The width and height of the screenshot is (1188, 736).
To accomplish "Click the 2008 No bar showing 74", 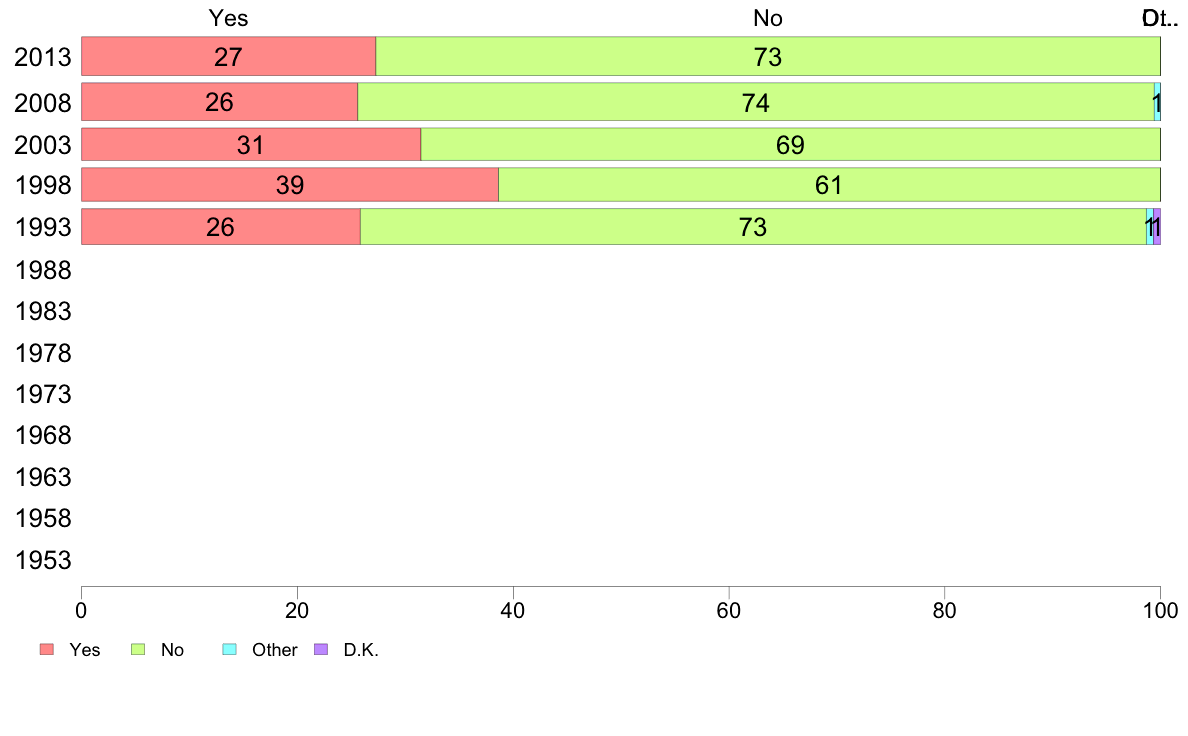I will pos(755,102).
